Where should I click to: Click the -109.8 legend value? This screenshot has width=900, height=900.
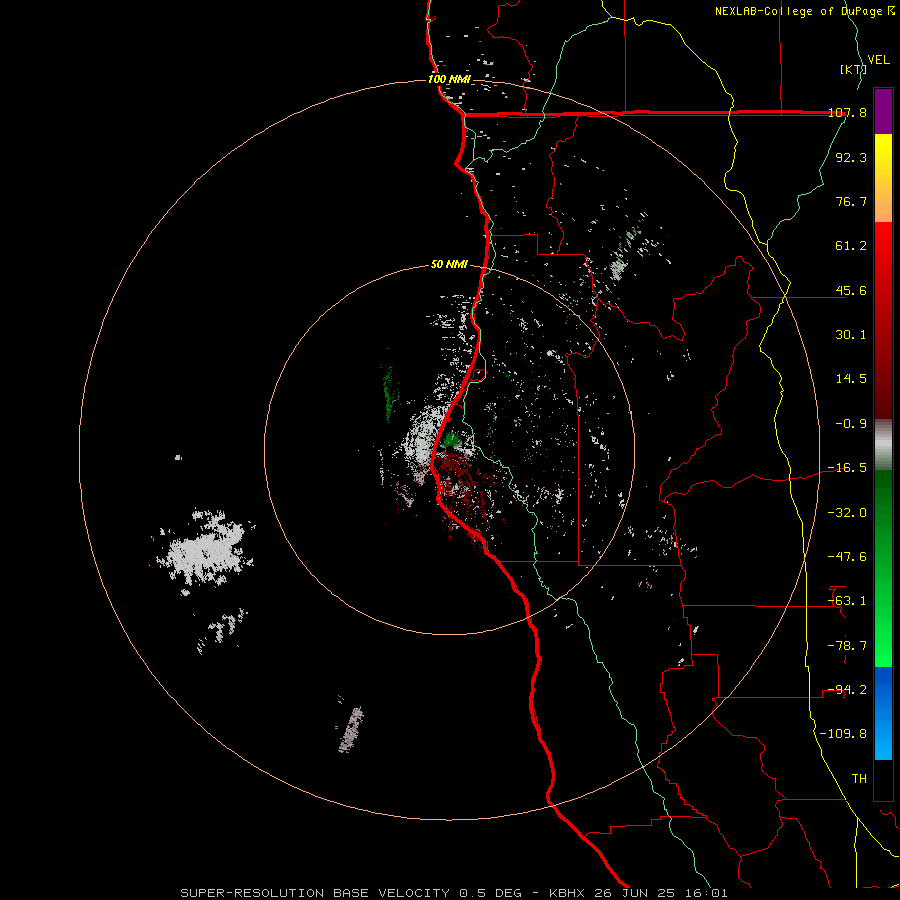843,734
